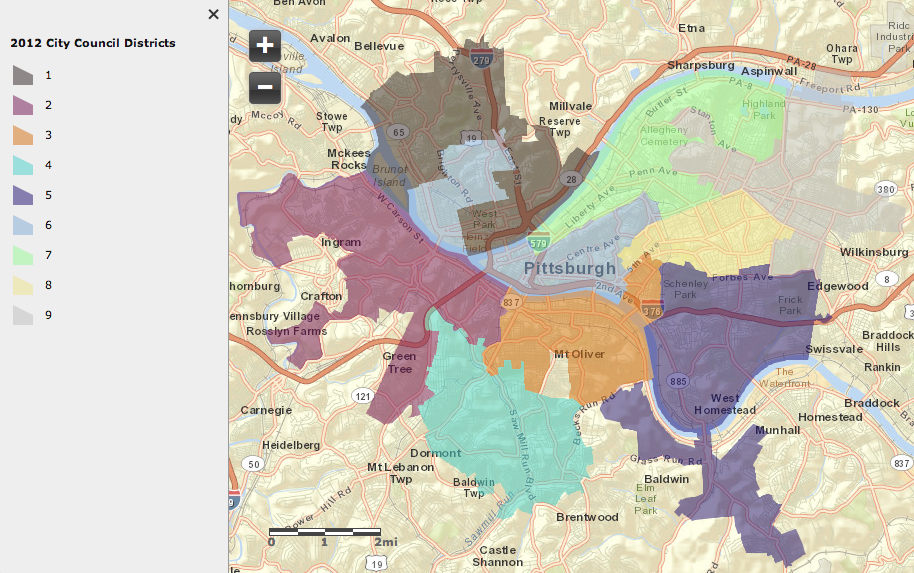Click the Baldwin label
The width and height of the screenshot is (914, 573).
(x=666, y=479)
